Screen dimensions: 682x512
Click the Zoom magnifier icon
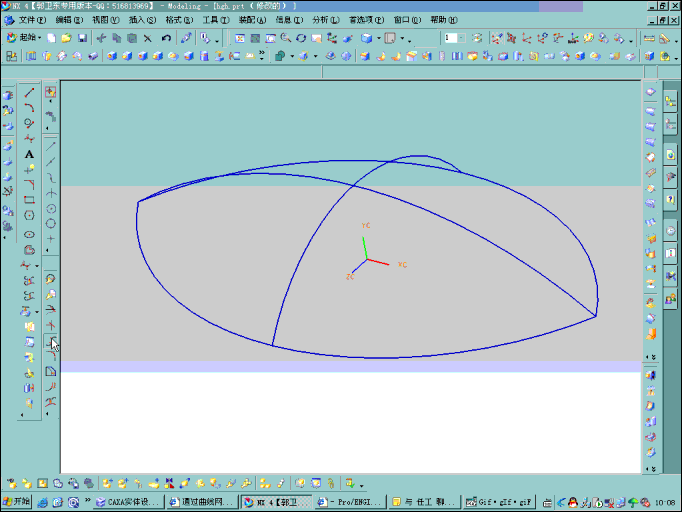coord(286,38)
